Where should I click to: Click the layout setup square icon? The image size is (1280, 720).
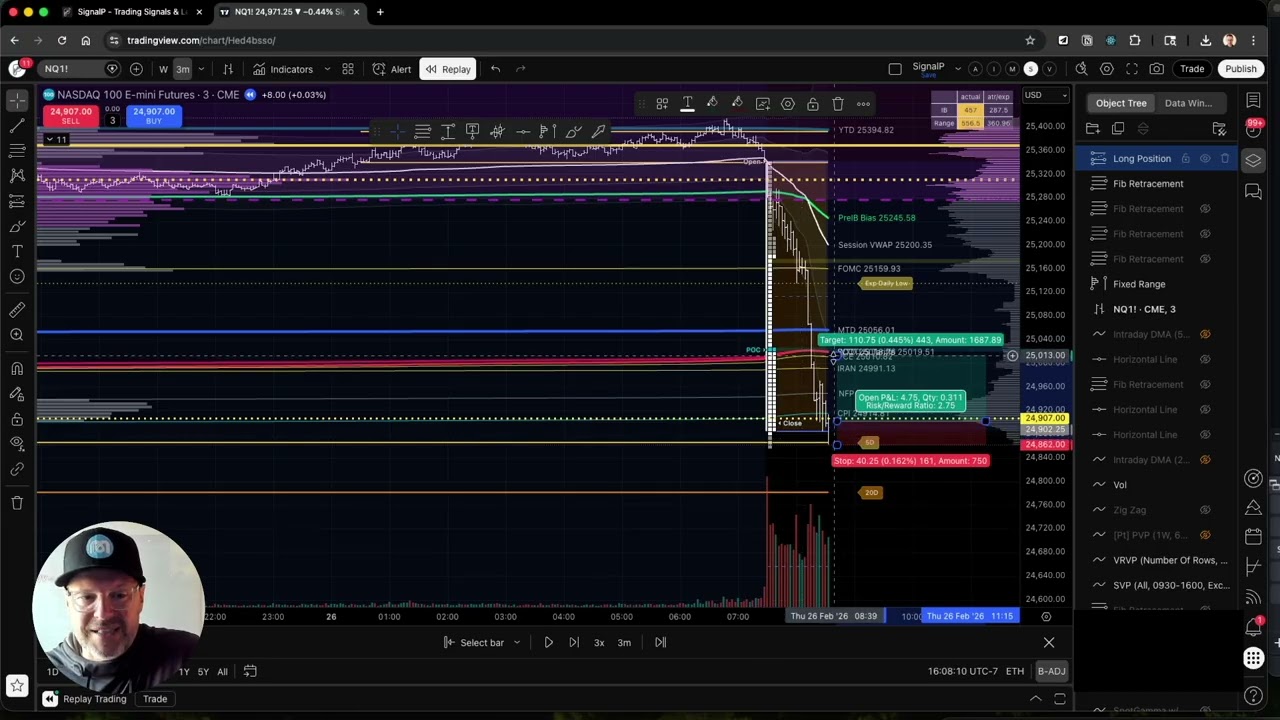895,69
